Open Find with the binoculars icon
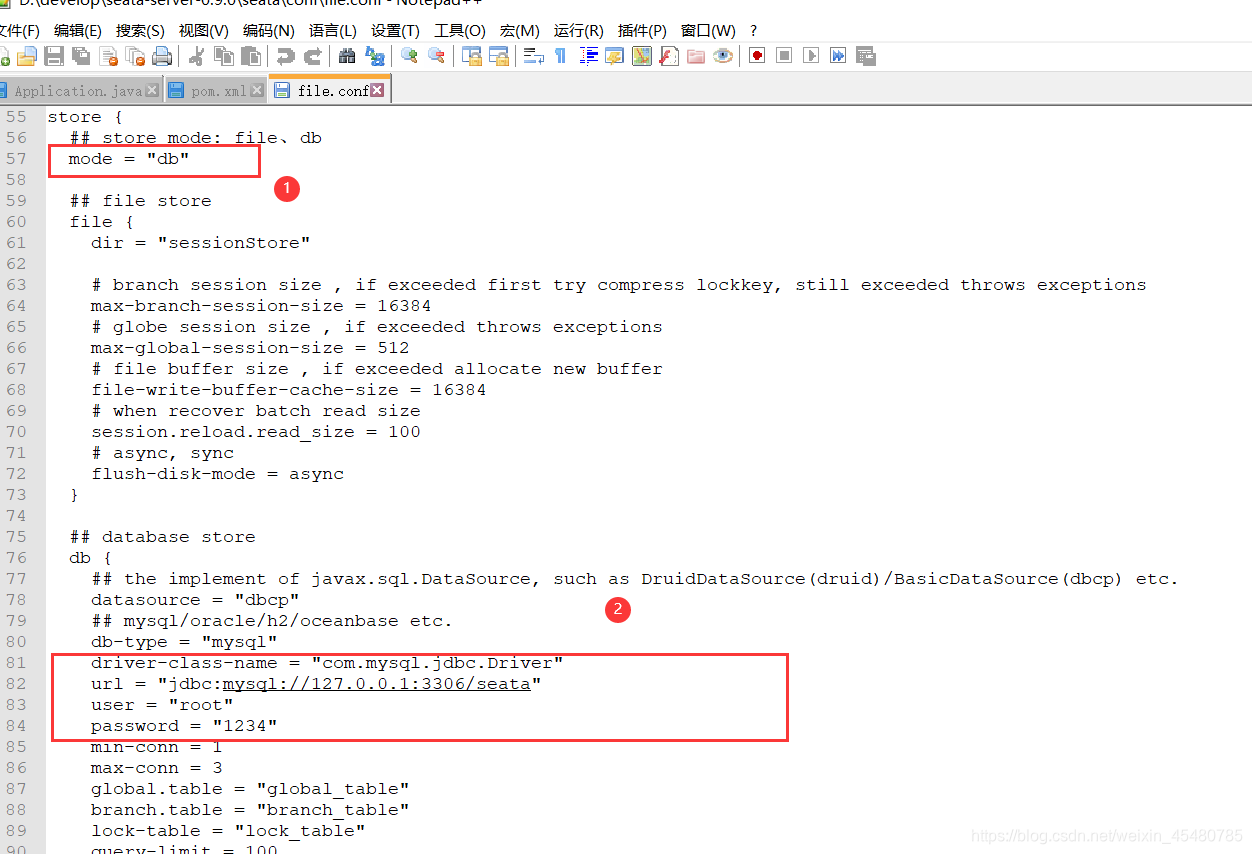This screenshot has height=854, width=1252. click(348, 56)
